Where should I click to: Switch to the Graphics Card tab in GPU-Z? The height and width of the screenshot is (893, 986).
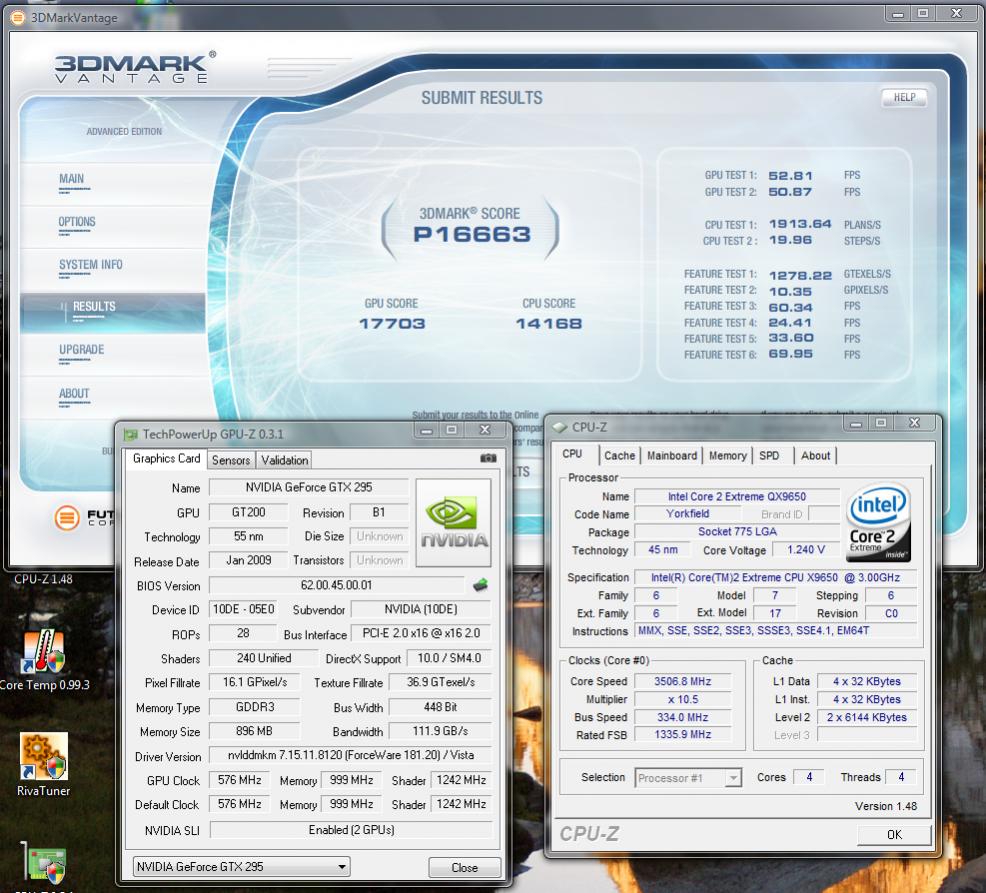[x=166, y=459]
